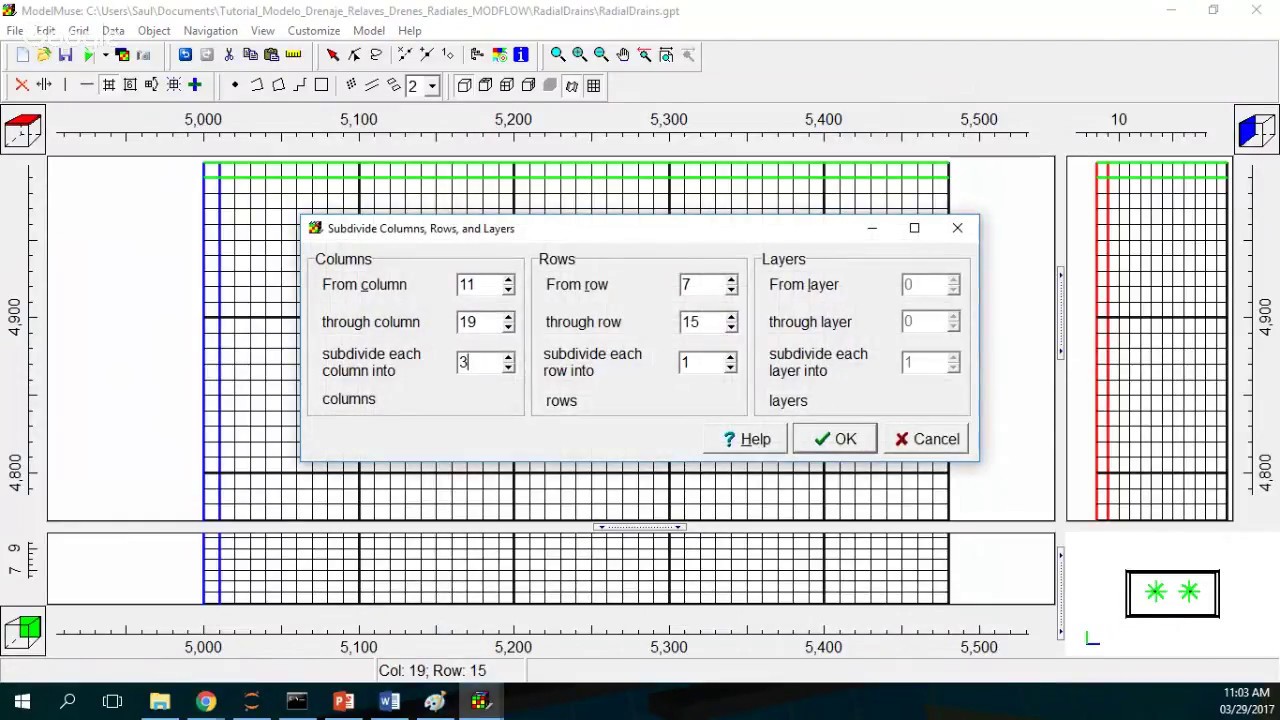Click the Help button in dialog
Viewport: 1280px width, 720px height.
745,439
